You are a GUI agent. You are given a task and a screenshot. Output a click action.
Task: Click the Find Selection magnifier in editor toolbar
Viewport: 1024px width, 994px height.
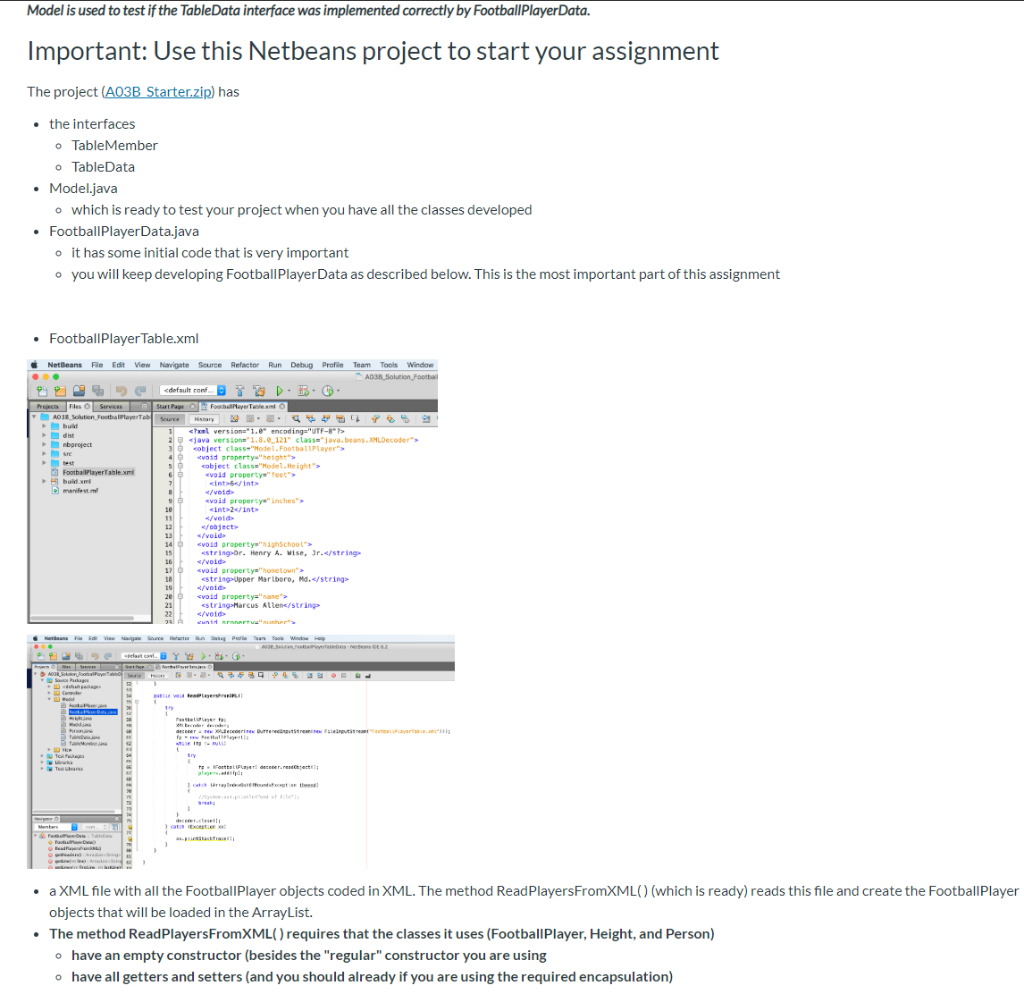click(x=295, y=419)
